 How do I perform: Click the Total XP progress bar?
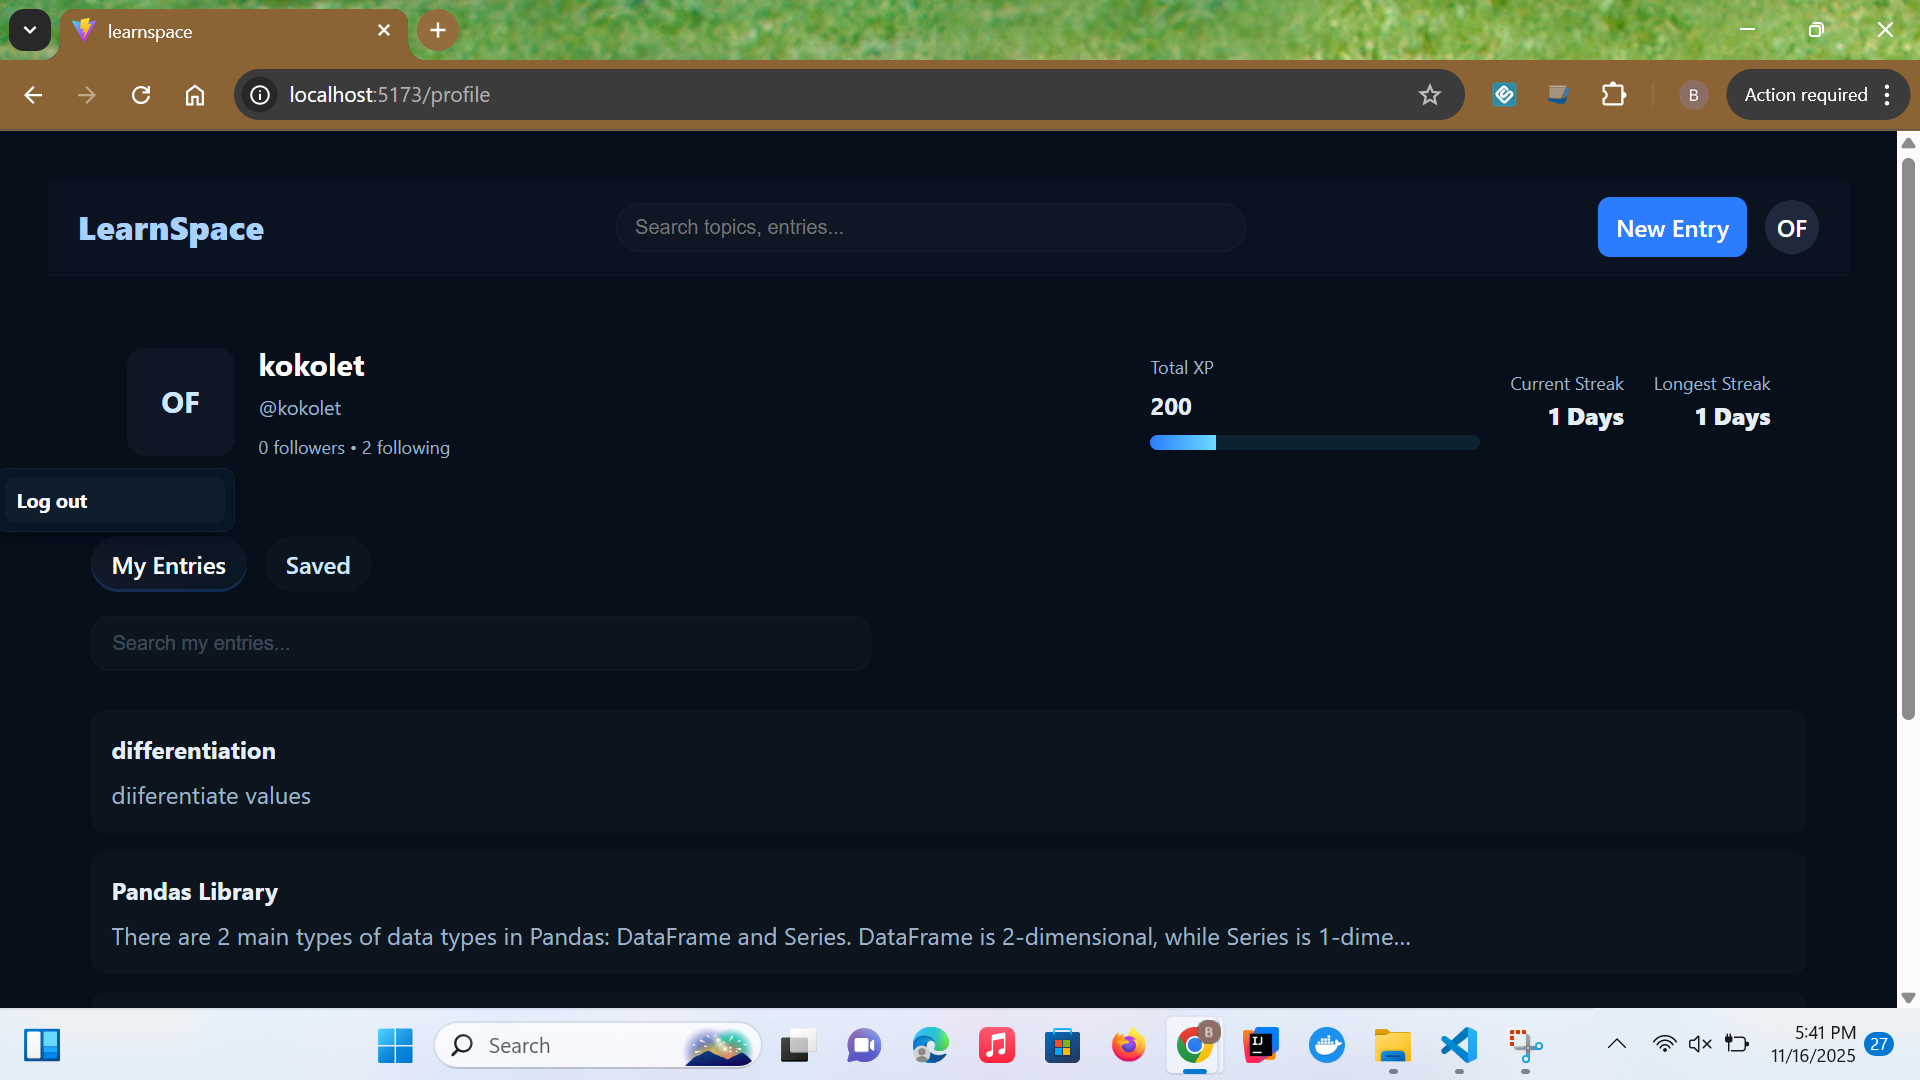(x=1314, y=443)
